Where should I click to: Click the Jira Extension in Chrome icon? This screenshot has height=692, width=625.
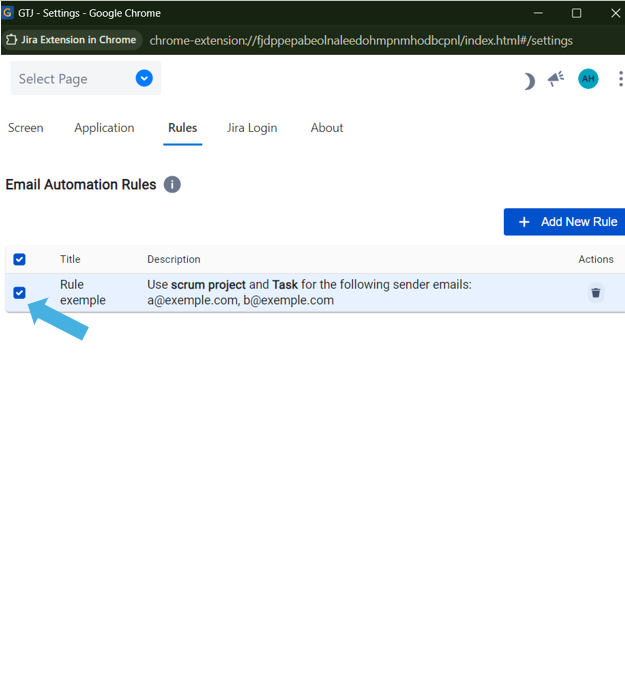tap(12, 40)
